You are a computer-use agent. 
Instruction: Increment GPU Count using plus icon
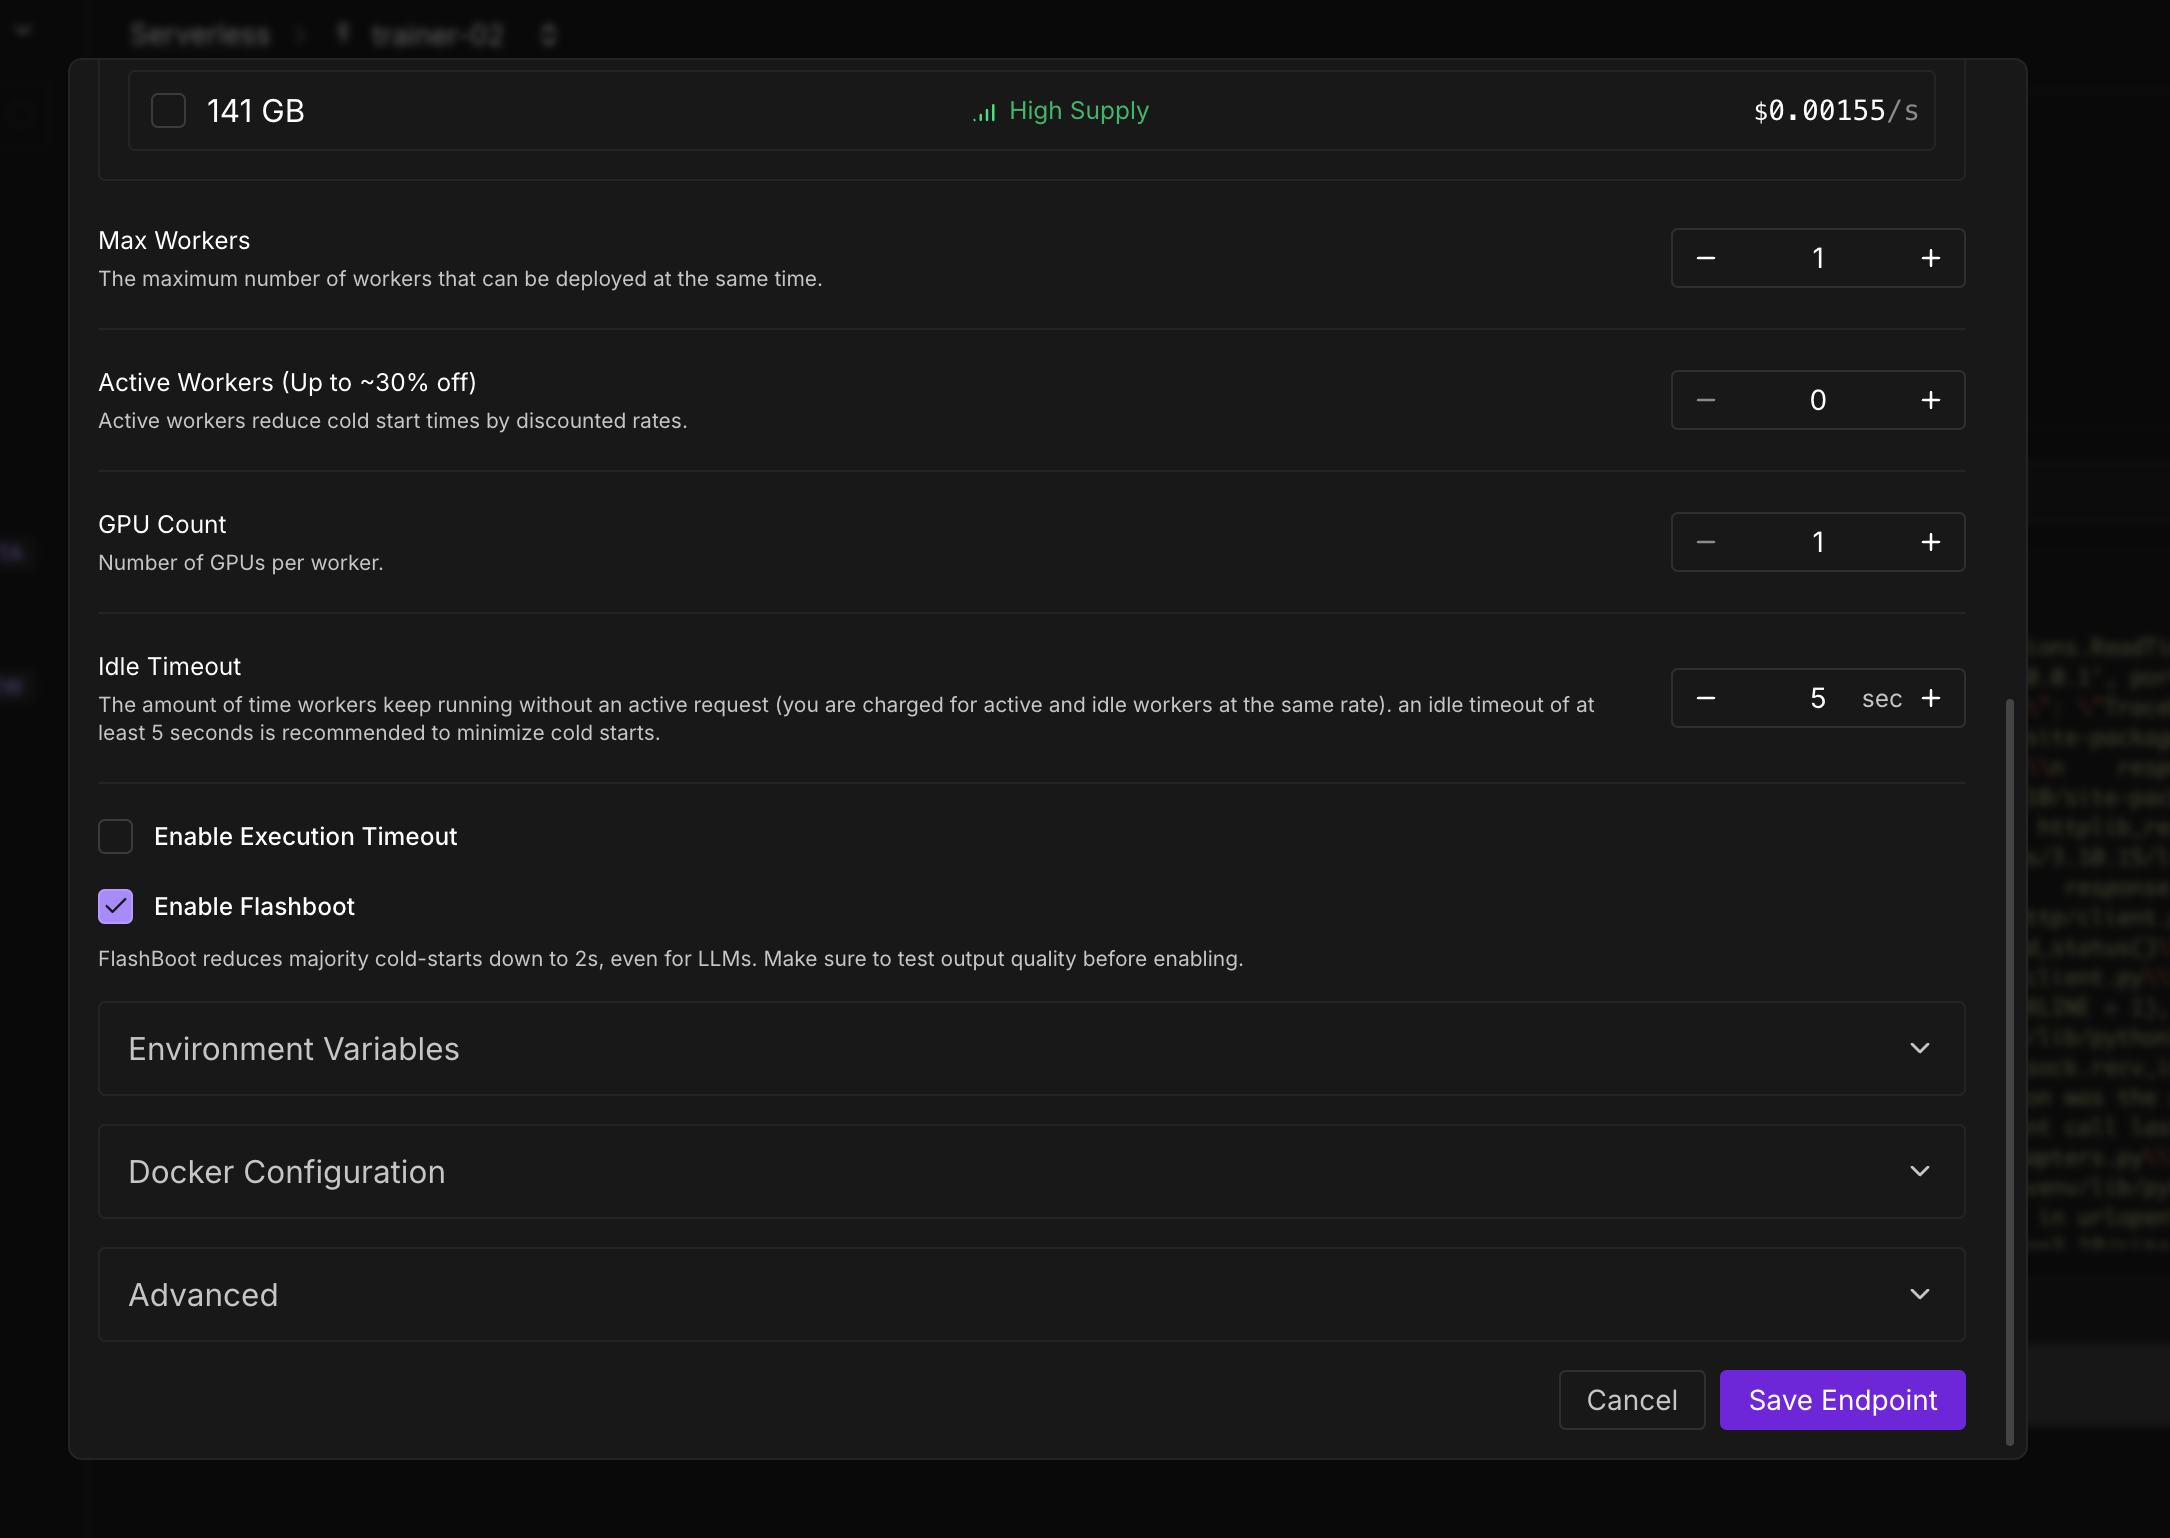[x=1930, y=542]
